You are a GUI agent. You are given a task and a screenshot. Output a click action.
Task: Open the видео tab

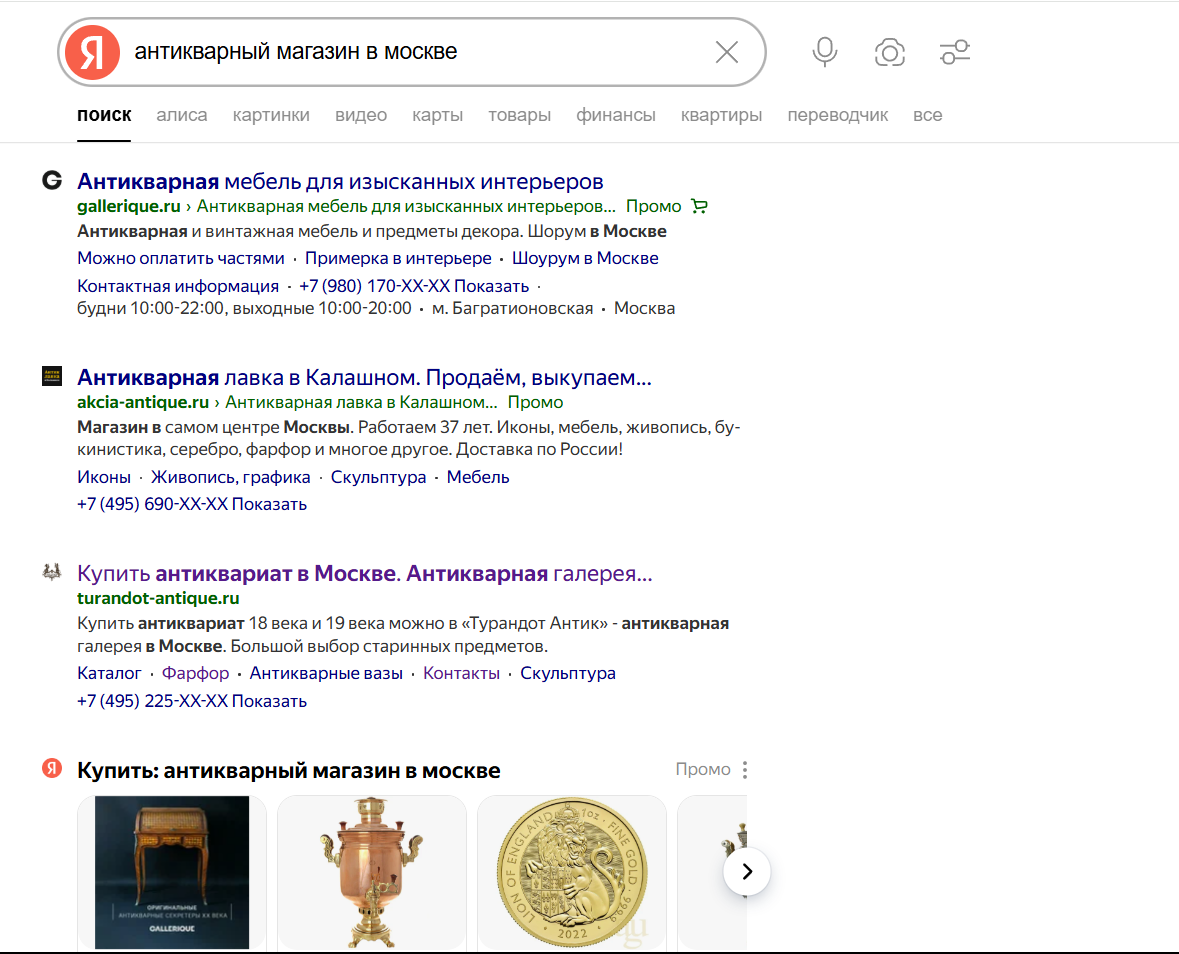coord(361,115)
